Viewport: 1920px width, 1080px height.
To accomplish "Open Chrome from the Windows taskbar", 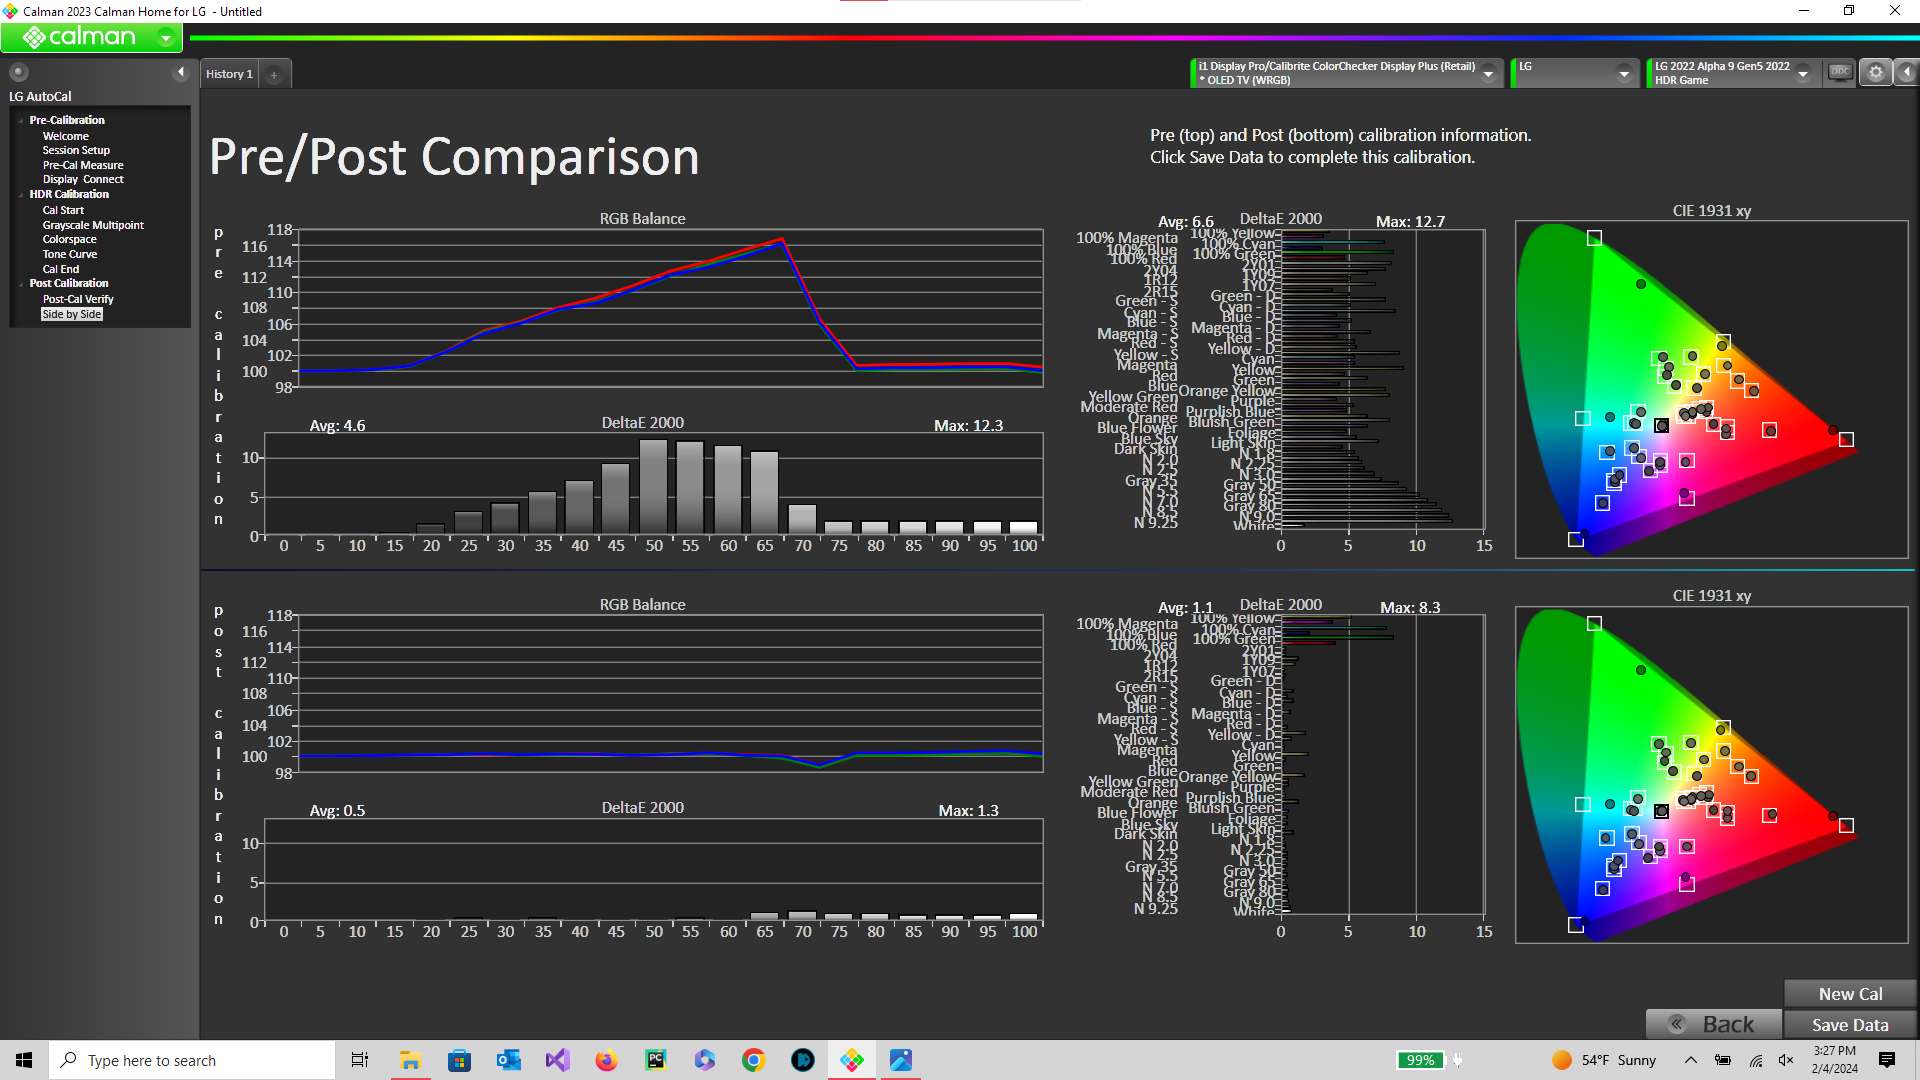I will (754, 1060).
